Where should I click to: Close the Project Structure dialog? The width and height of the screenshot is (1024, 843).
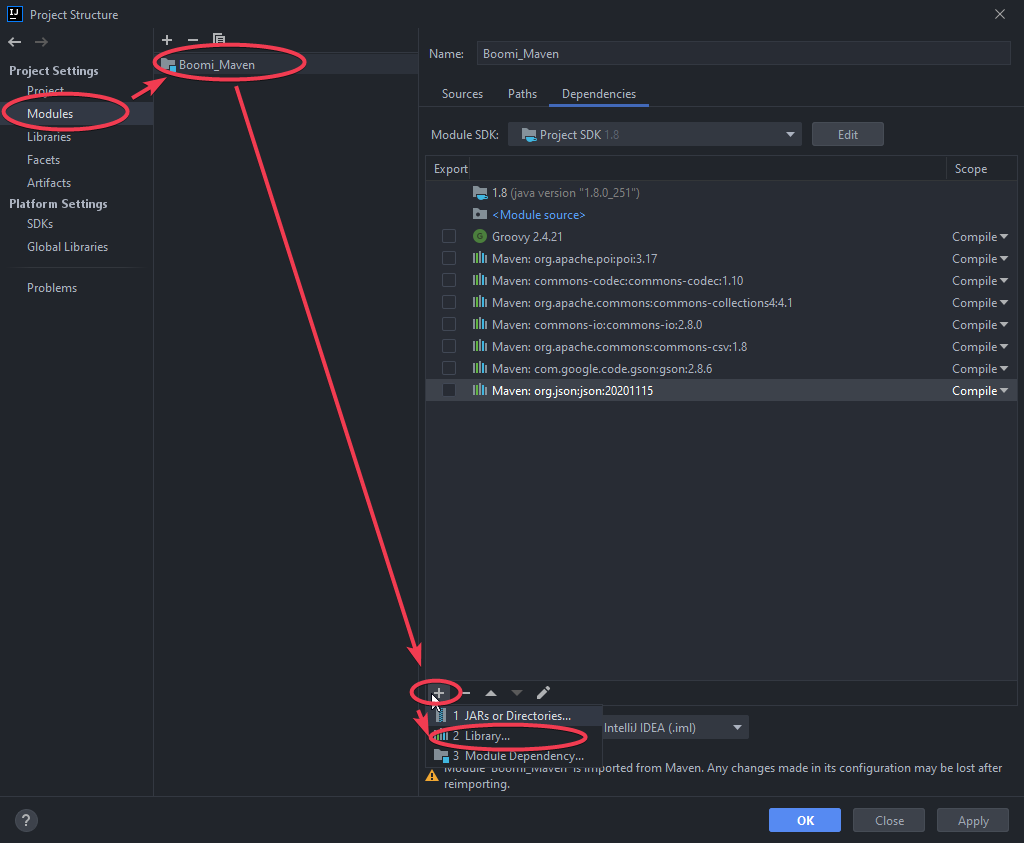click(1000, 14)
